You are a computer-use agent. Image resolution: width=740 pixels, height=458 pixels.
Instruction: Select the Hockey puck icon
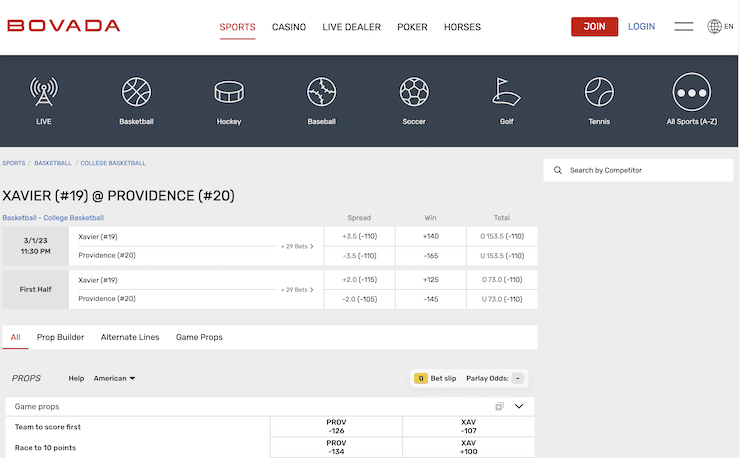[x=229, y=93]
